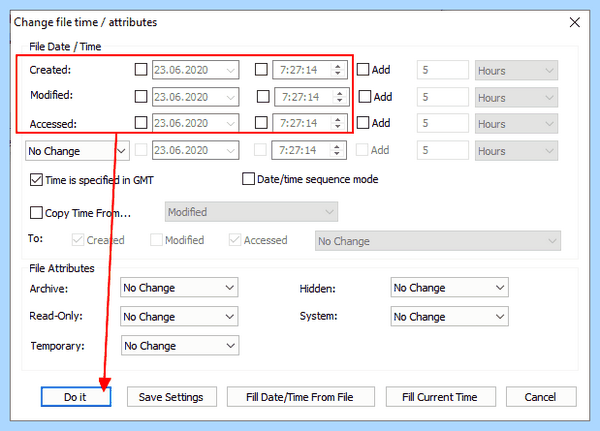This screenshot has width=600, height=431.
Task: Click the Accessed row amount field
Action: coord(443,123)
